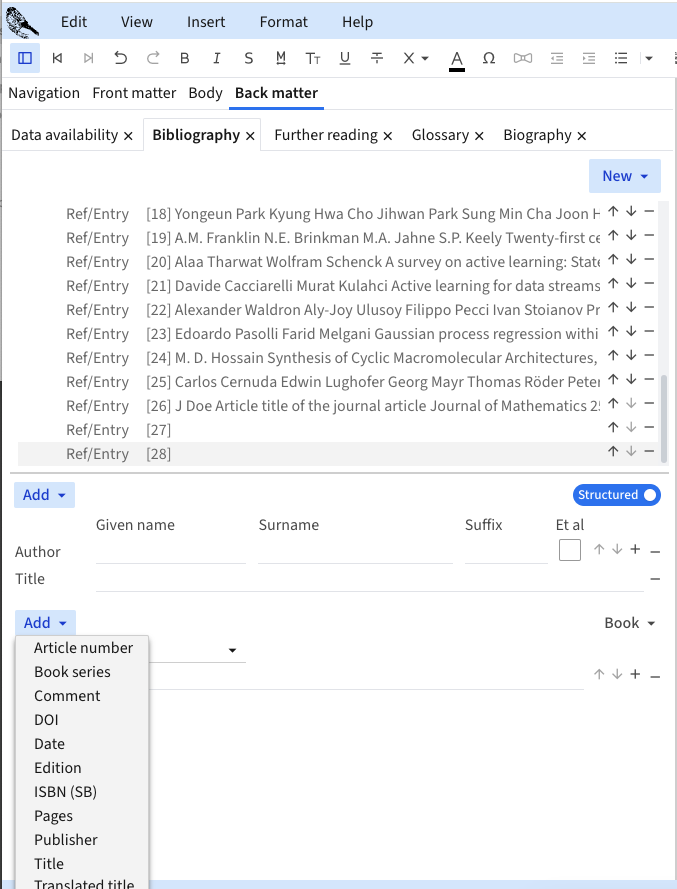Apply strikethrough formatting
The height and width of the screenshot is (889, 677).
pos(377,58)
